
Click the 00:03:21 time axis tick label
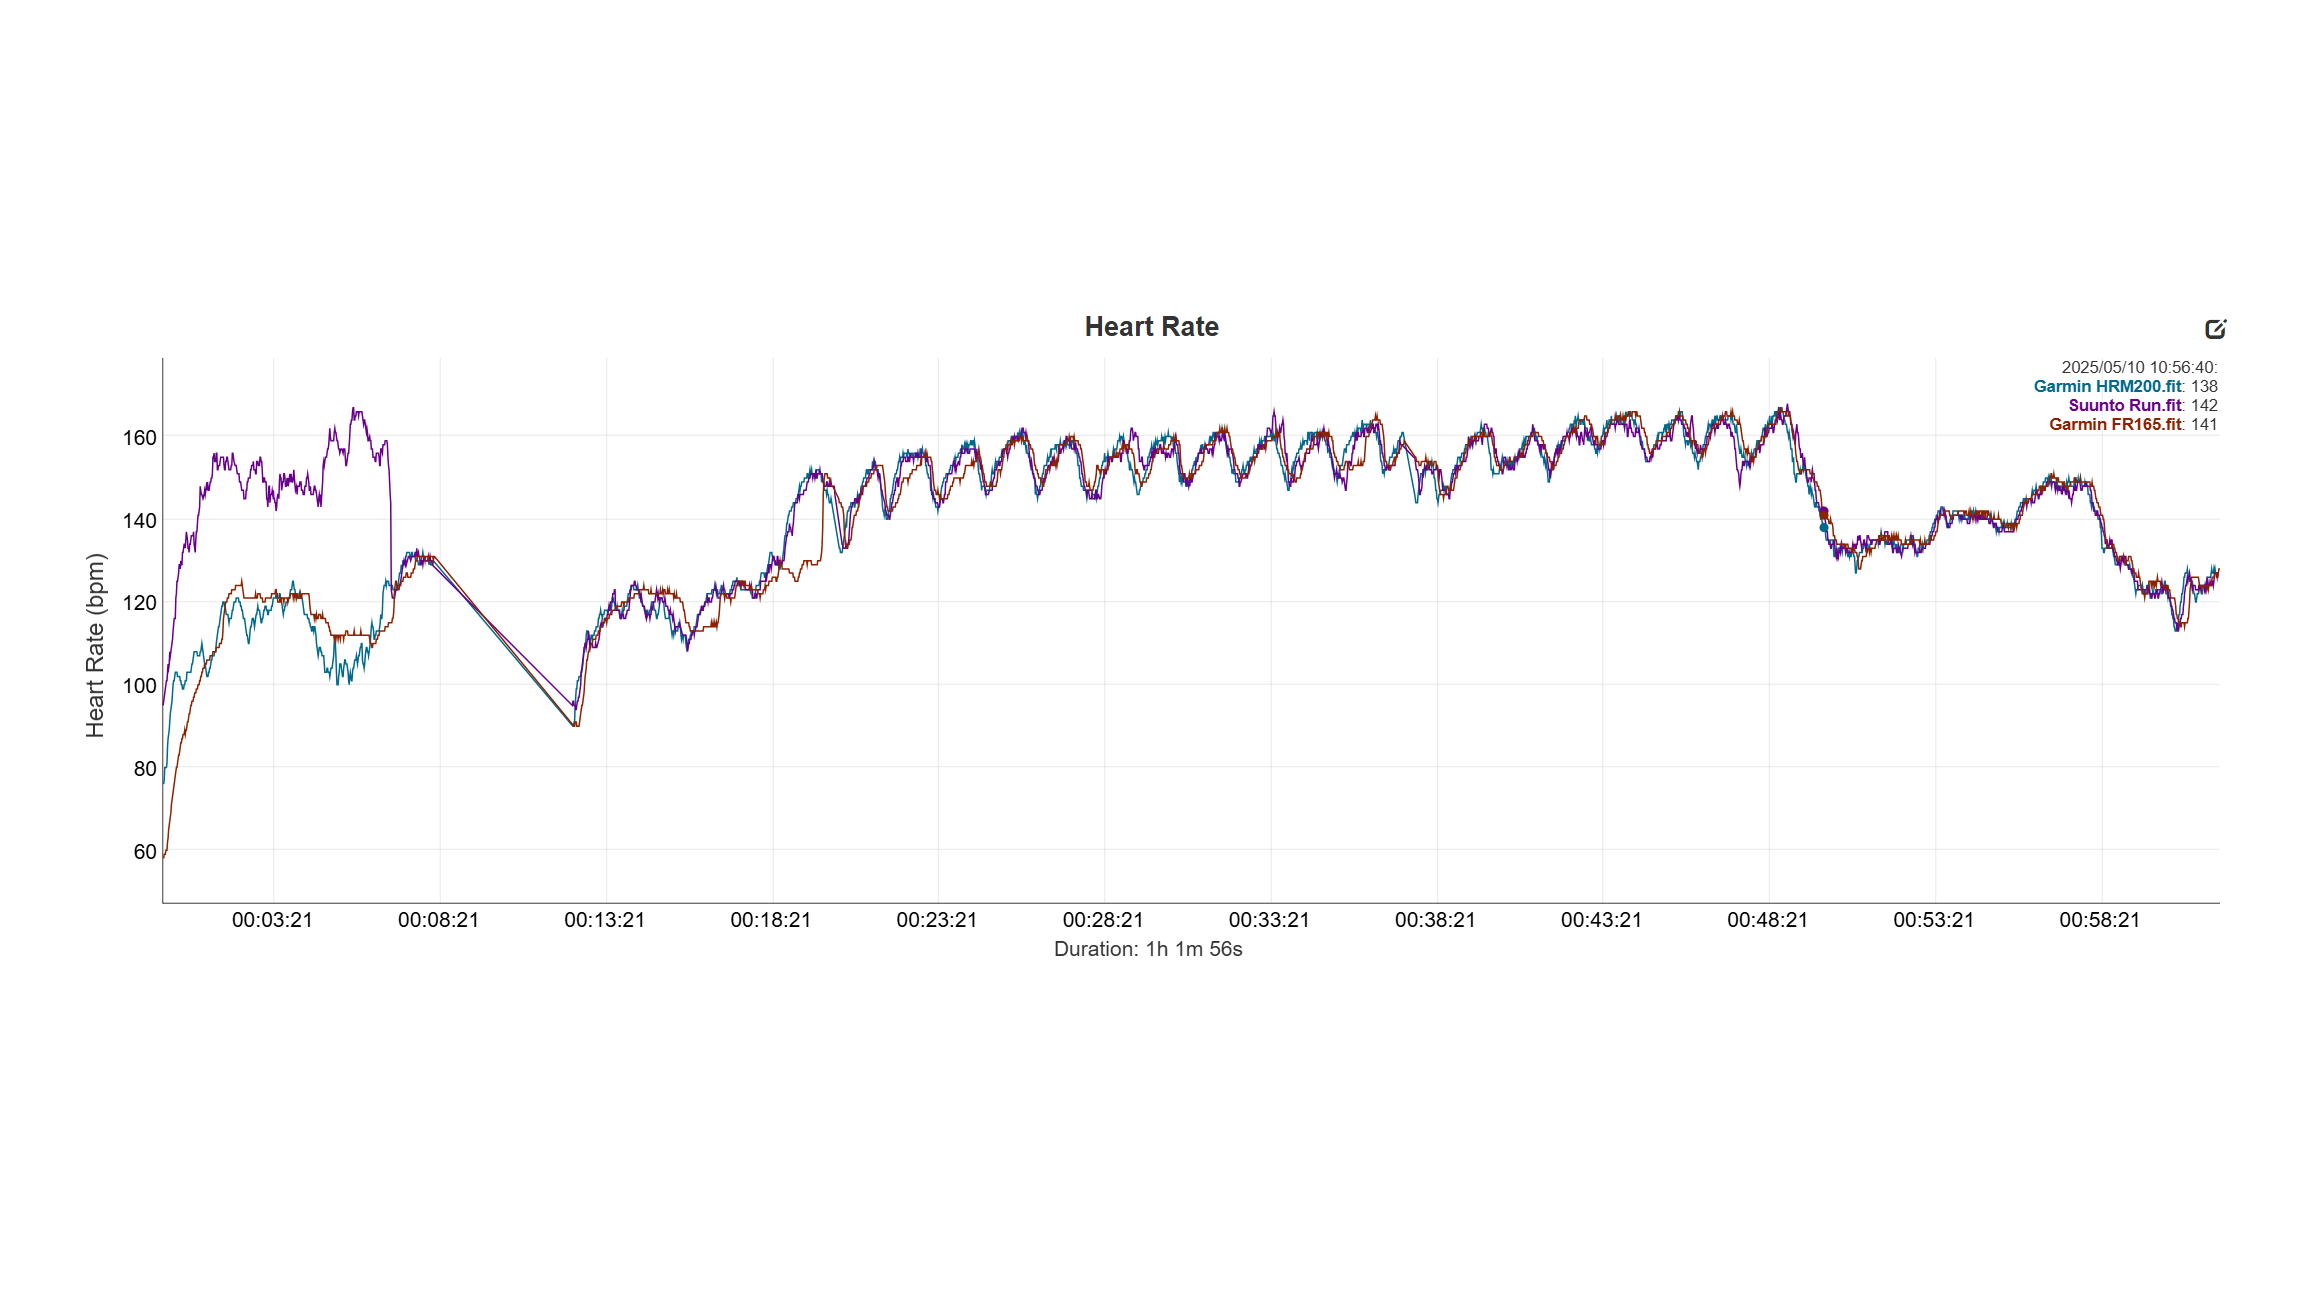[x=272, y=920]
